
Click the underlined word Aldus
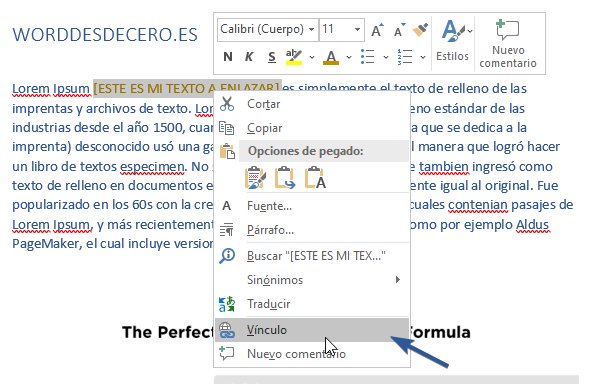(532, 224)
